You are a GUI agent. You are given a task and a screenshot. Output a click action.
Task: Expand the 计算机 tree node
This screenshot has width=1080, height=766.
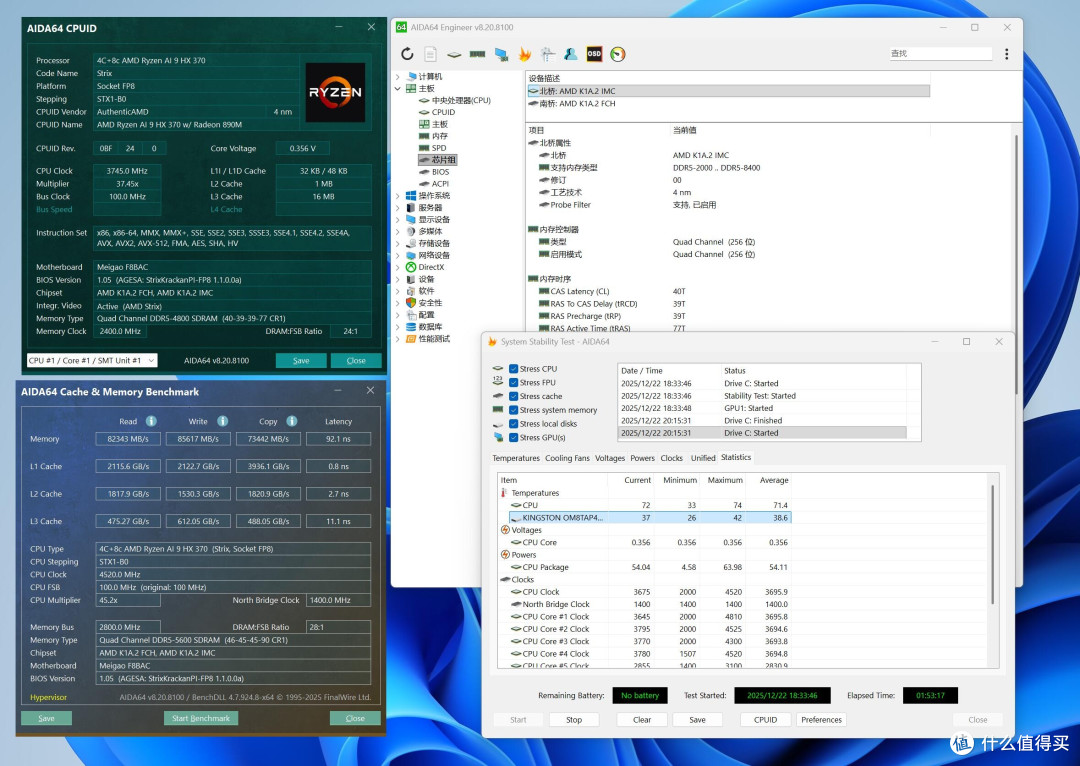(397, 76)
